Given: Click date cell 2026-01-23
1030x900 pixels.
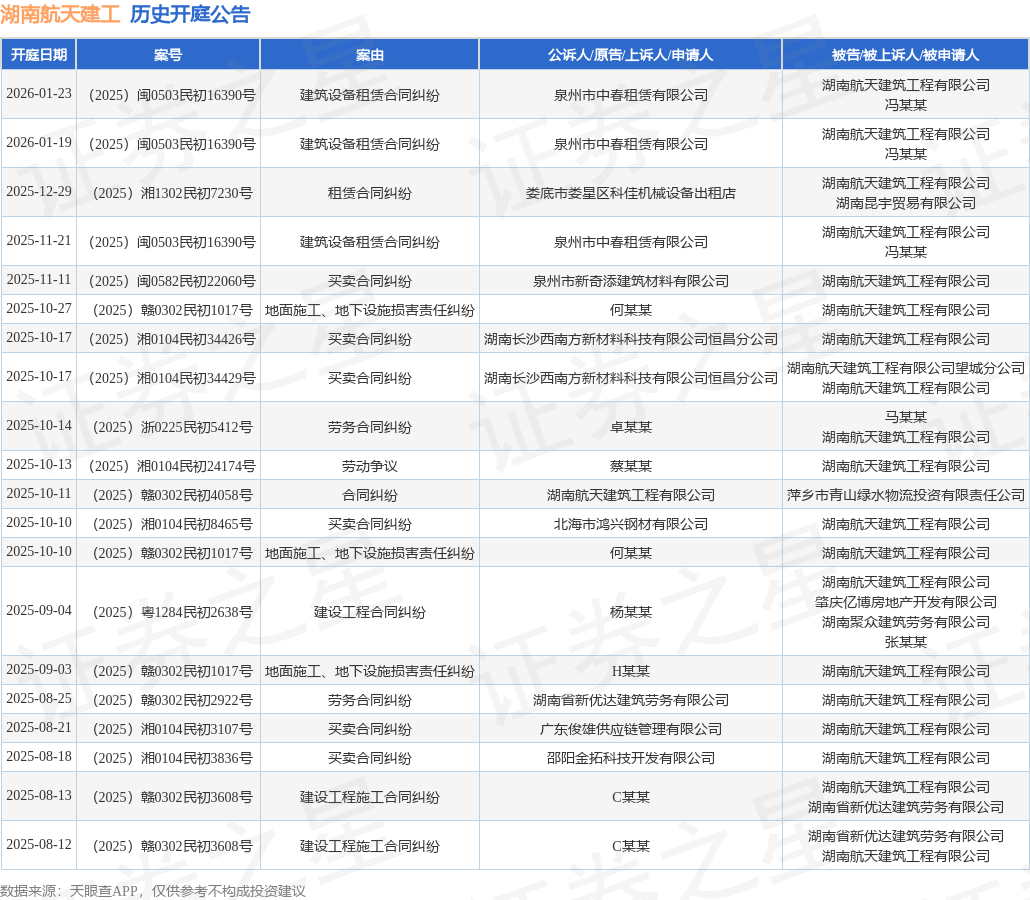Looking at the screenshot, I should click(x=39, y=94).
